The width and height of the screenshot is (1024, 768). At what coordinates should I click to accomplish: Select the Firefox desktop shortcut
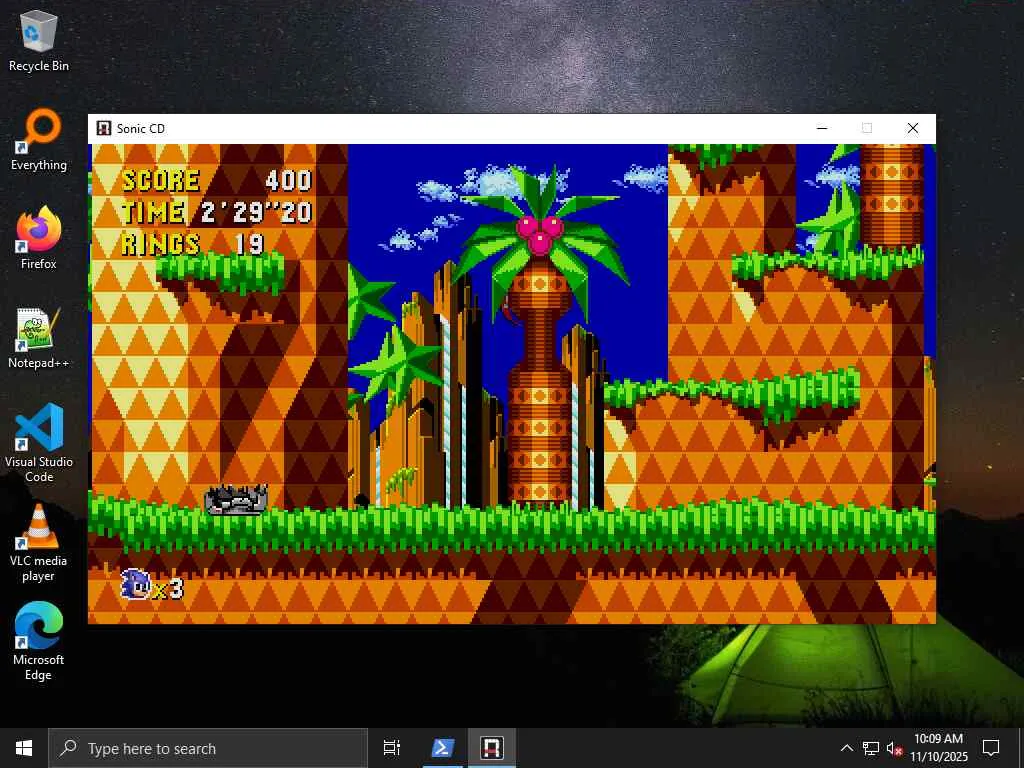tap(39, 238)
